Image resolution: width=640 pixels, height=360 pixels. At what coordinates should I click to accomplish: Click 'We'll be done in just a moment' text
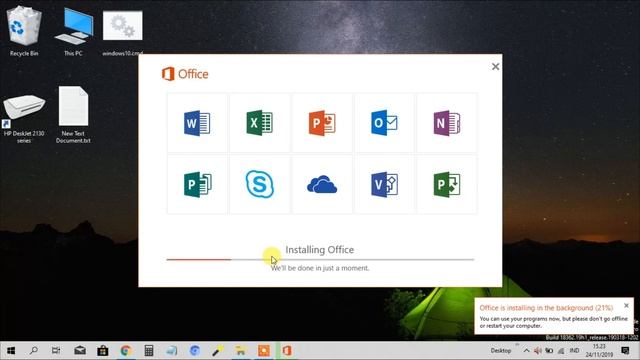click(x=320, y=268)
